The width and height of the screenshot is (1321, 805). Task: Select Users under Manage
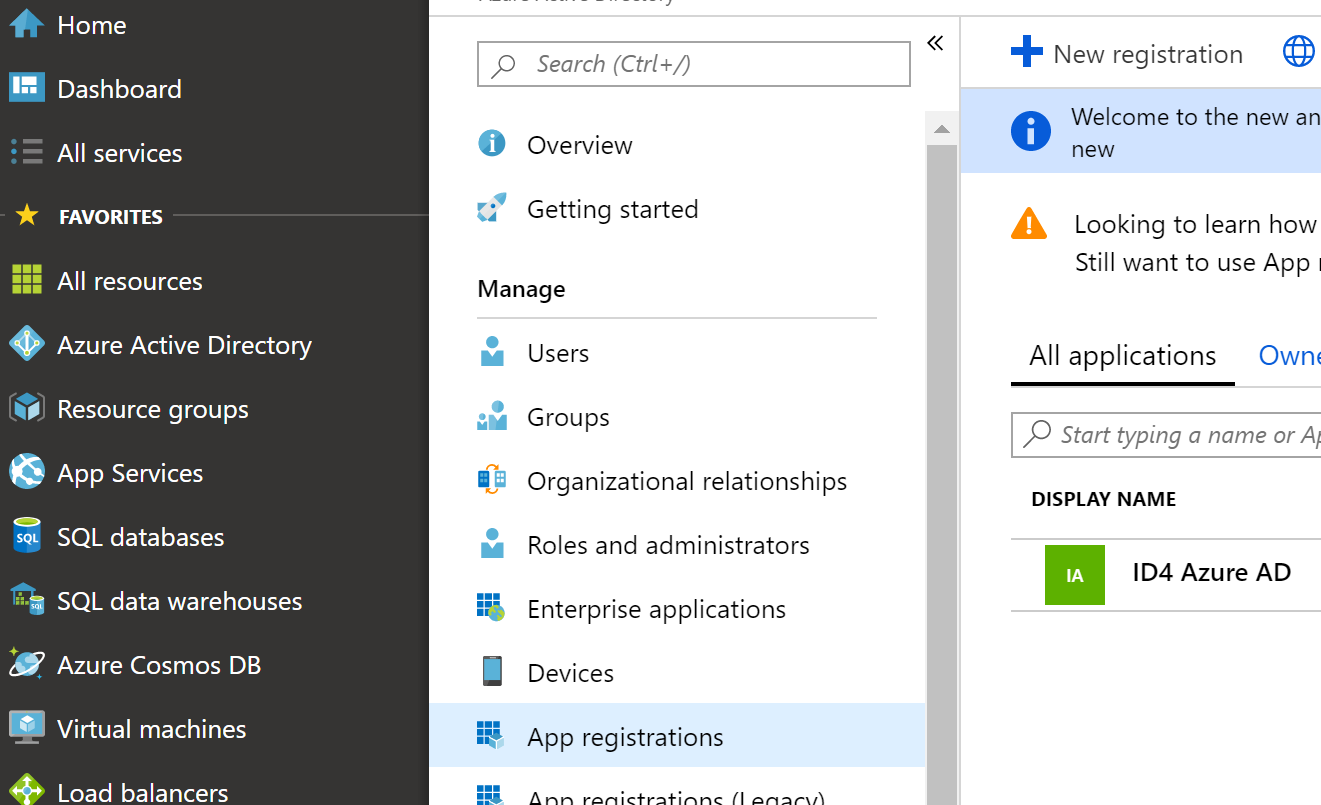click(557, 352)
